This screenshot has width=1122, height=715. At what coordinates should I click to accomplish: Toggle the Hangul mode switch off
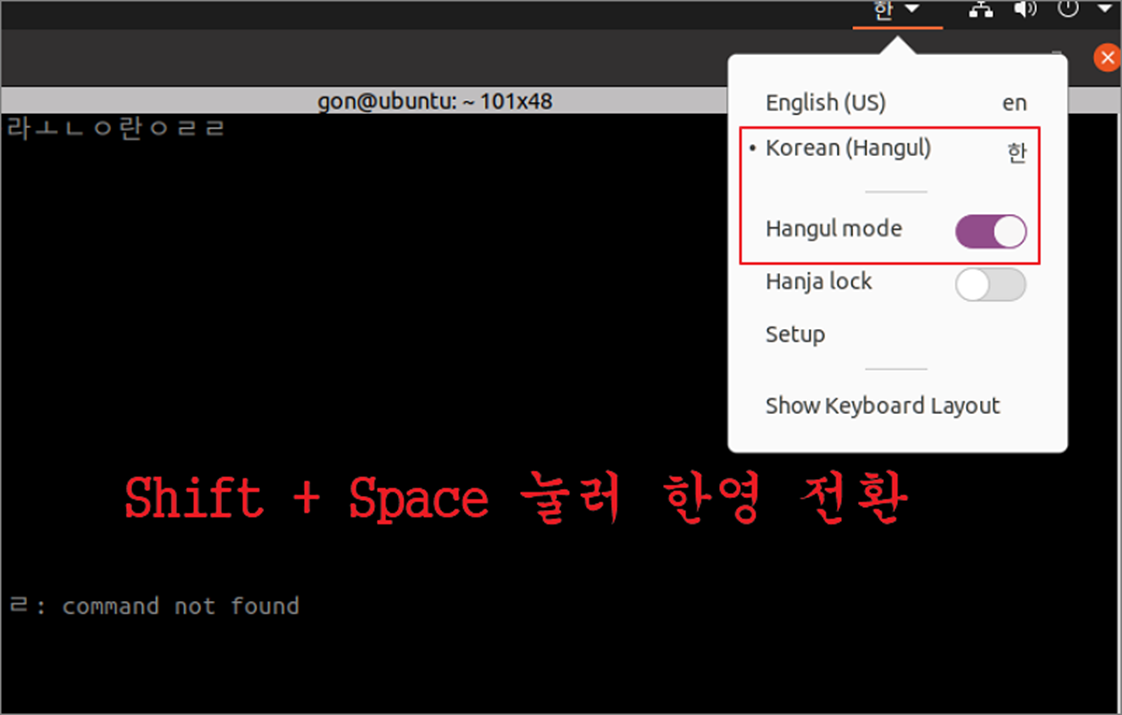click(990, 231)
